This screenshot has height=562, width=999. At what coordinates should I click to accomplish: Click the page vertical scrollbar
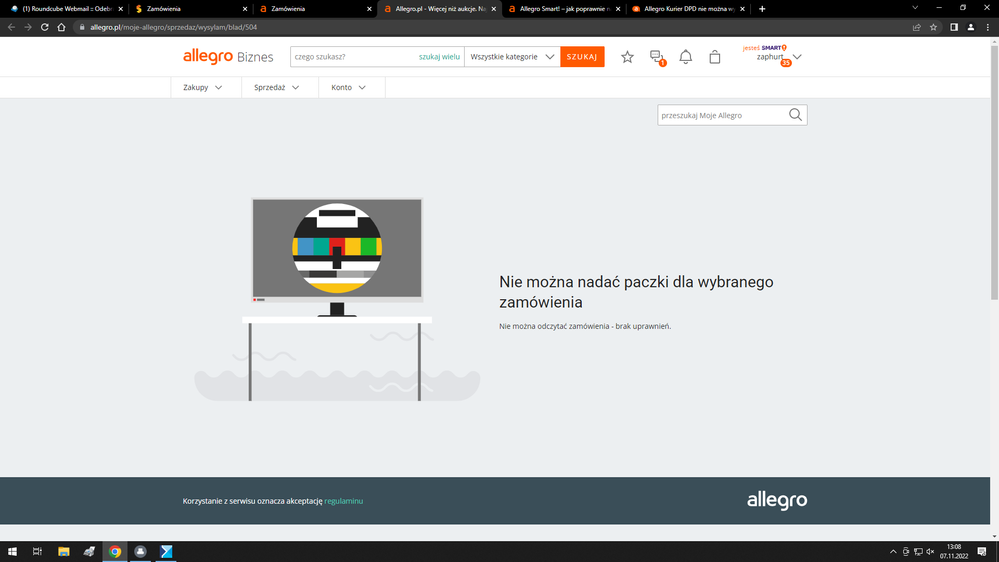click(995, 172)
